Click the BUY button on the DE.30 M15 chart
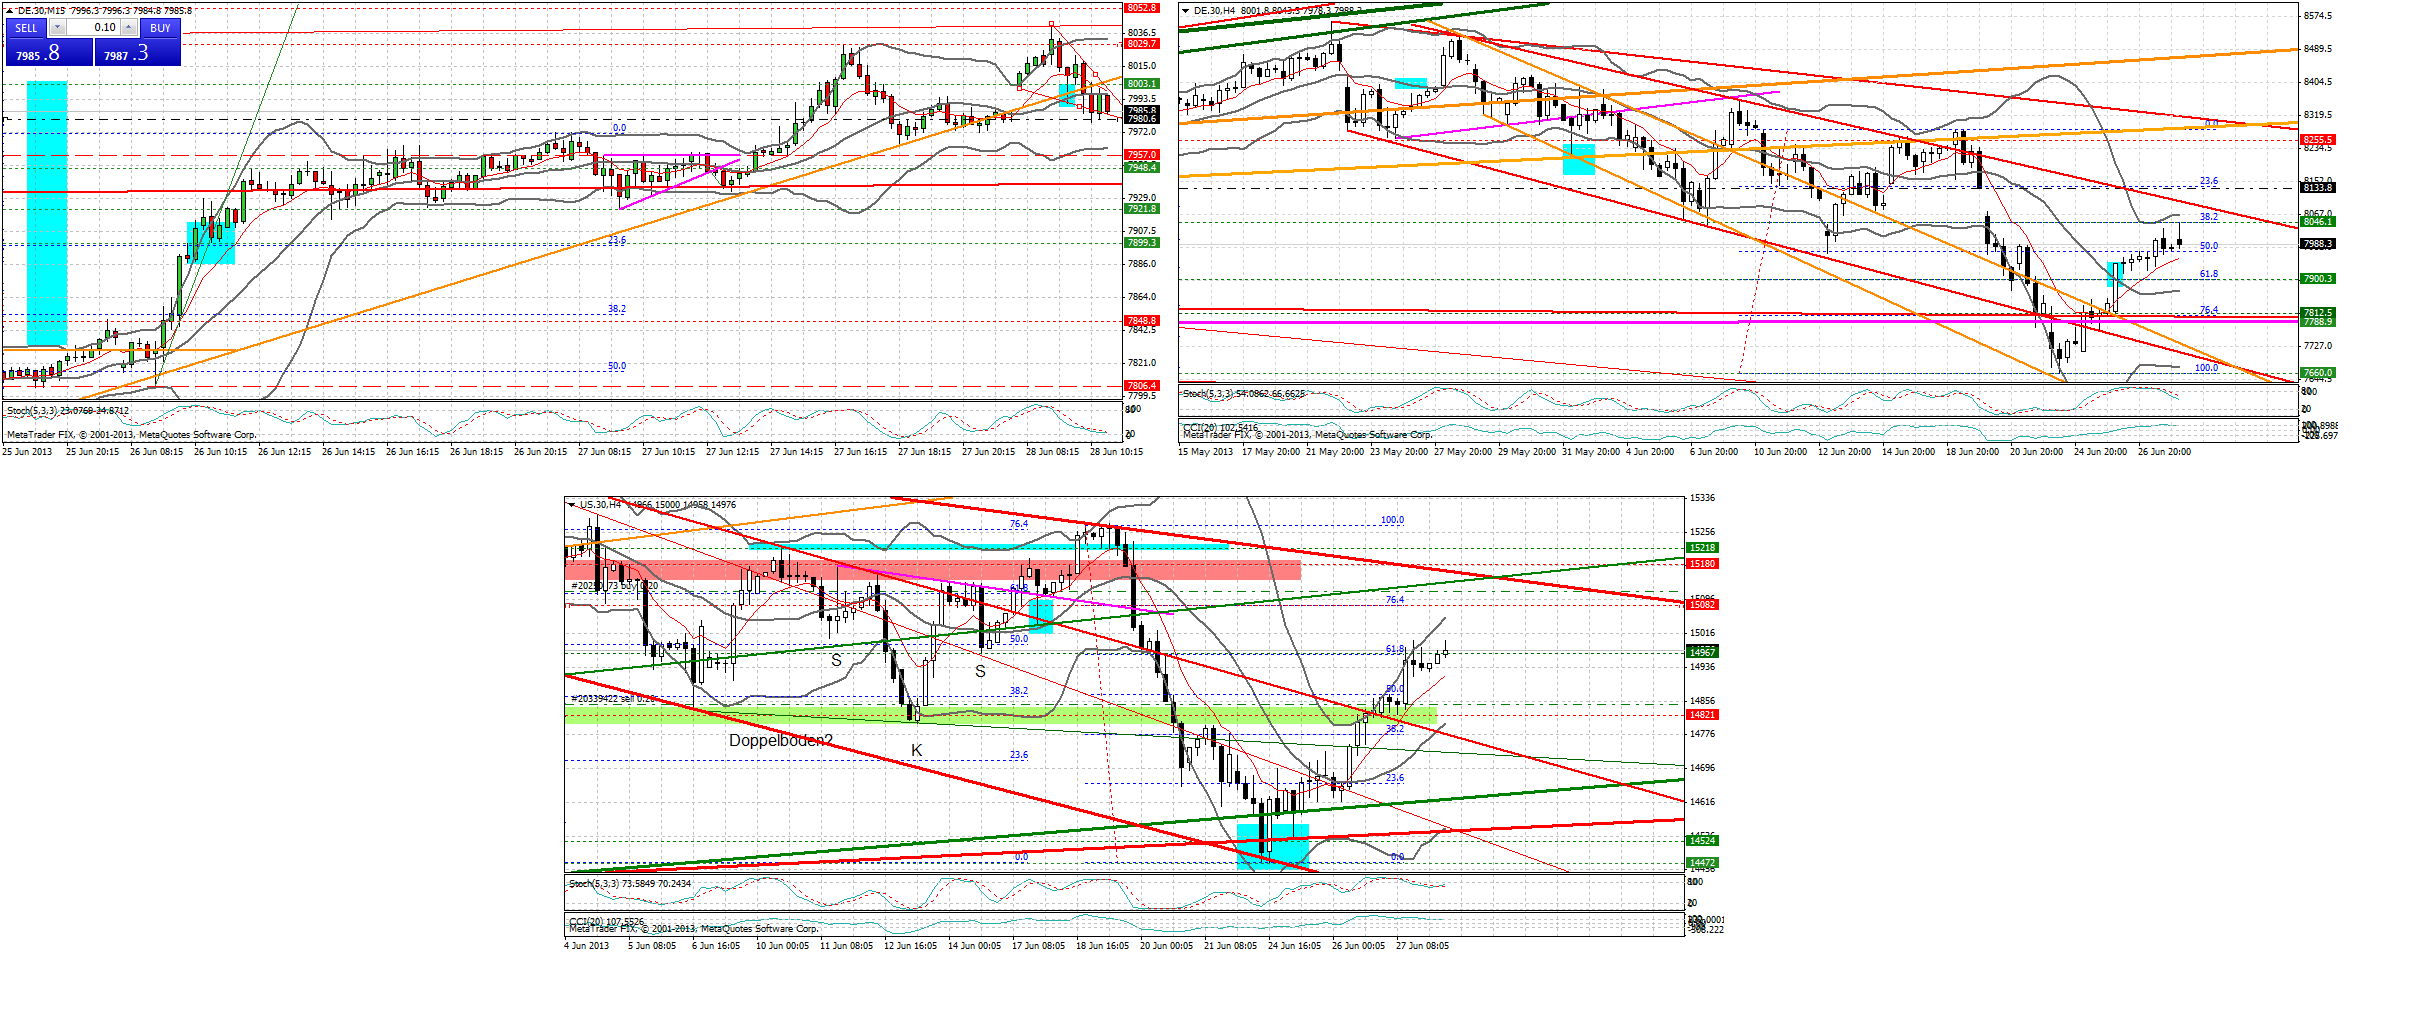2424x1020 pixels. (x=160, y=28)
